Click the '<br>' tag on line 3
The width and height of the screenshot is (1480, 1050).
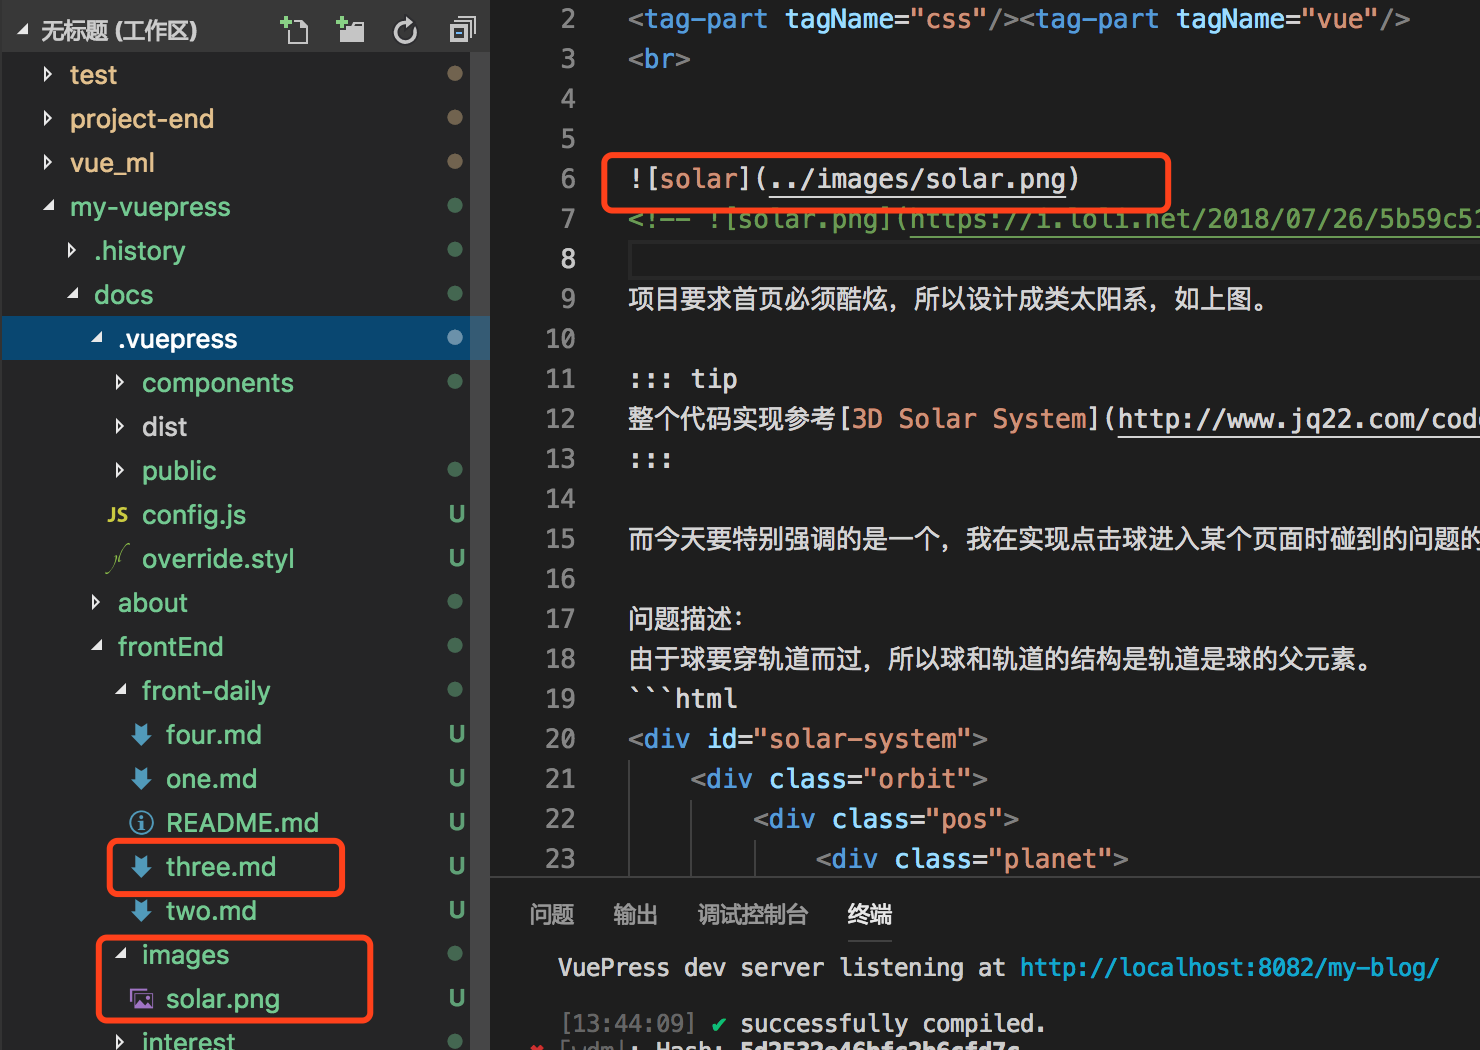pos(659,59)
